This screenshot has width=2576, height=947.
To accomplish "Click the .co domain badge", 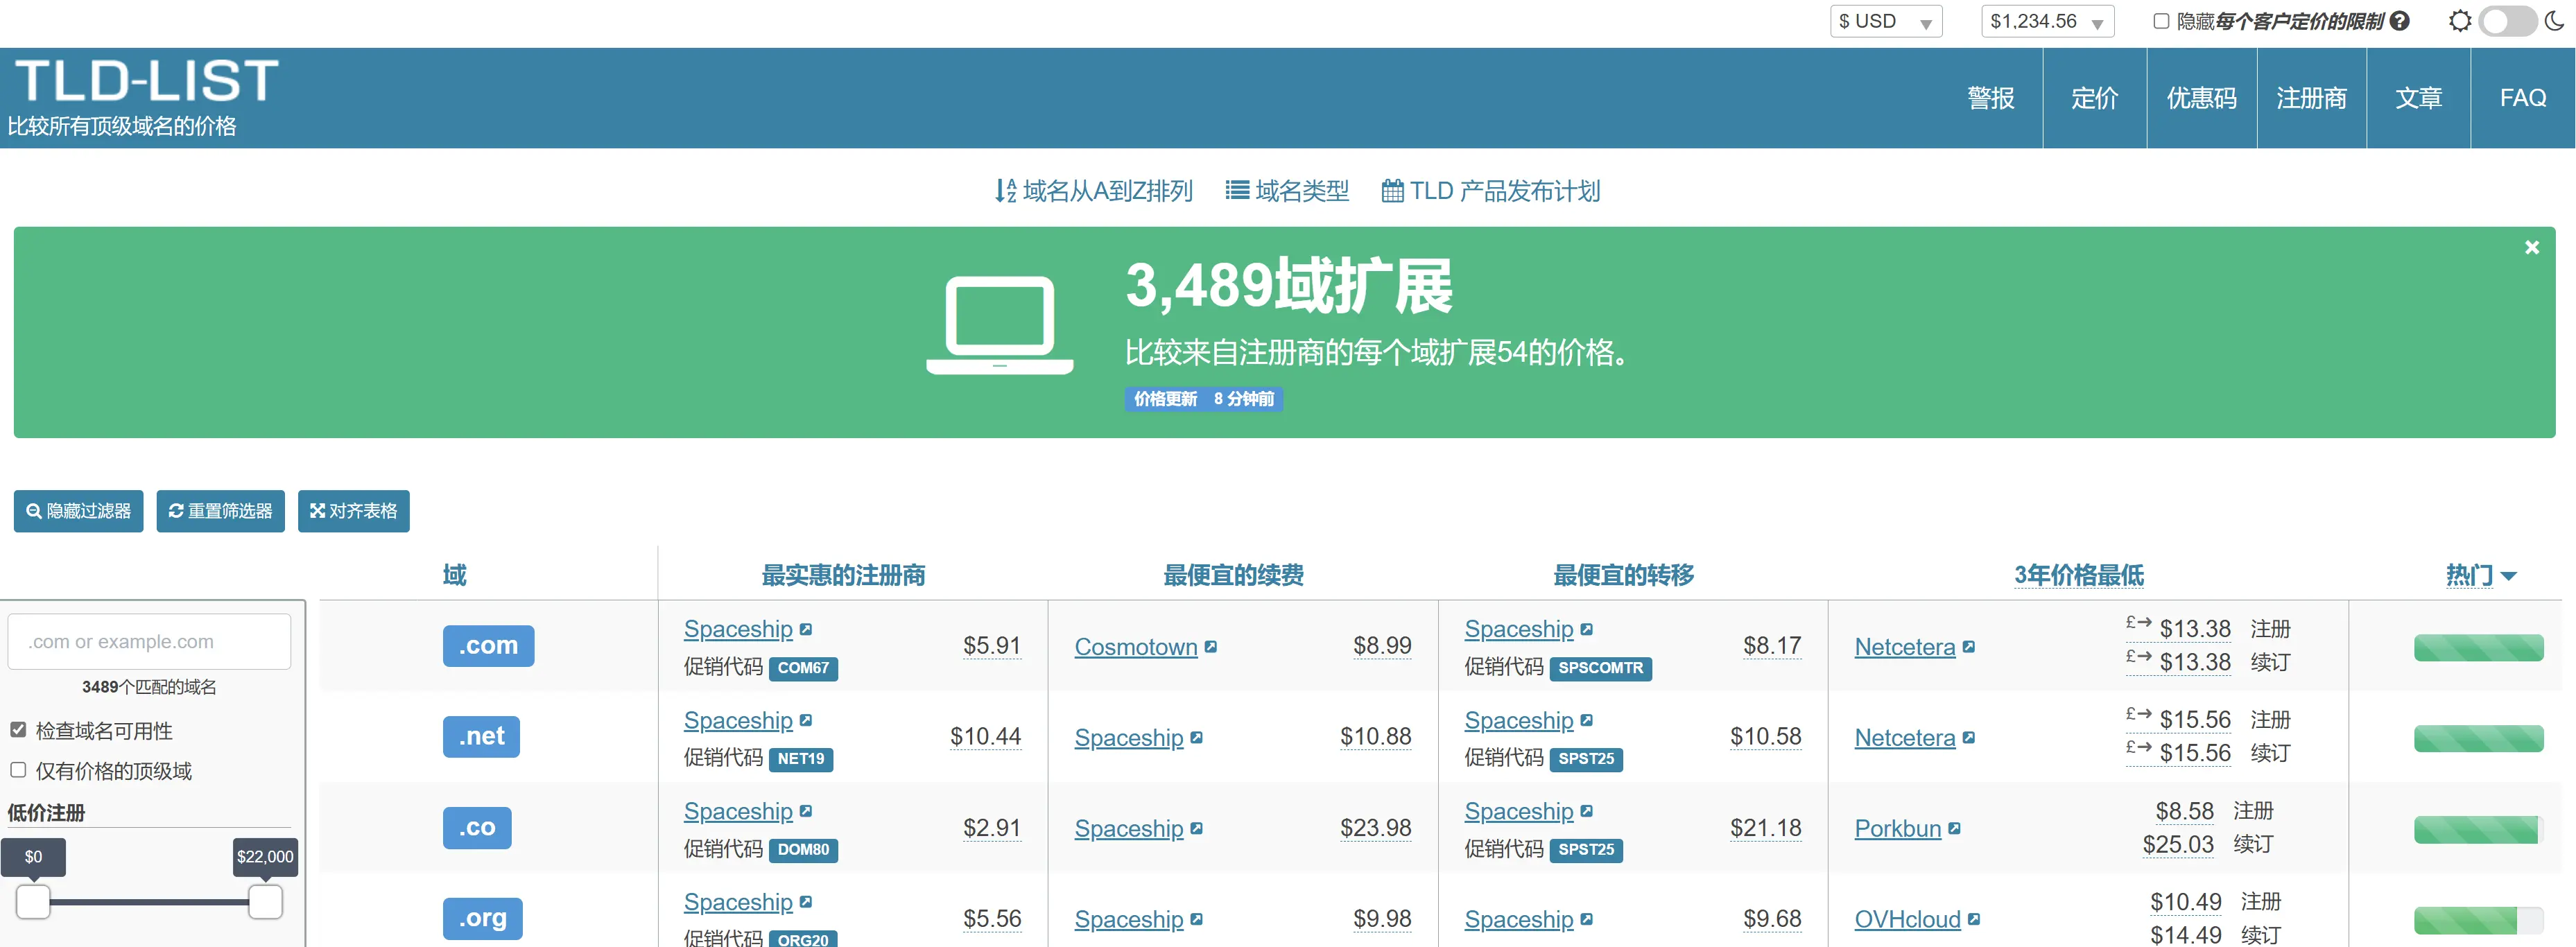I will 477,828.
